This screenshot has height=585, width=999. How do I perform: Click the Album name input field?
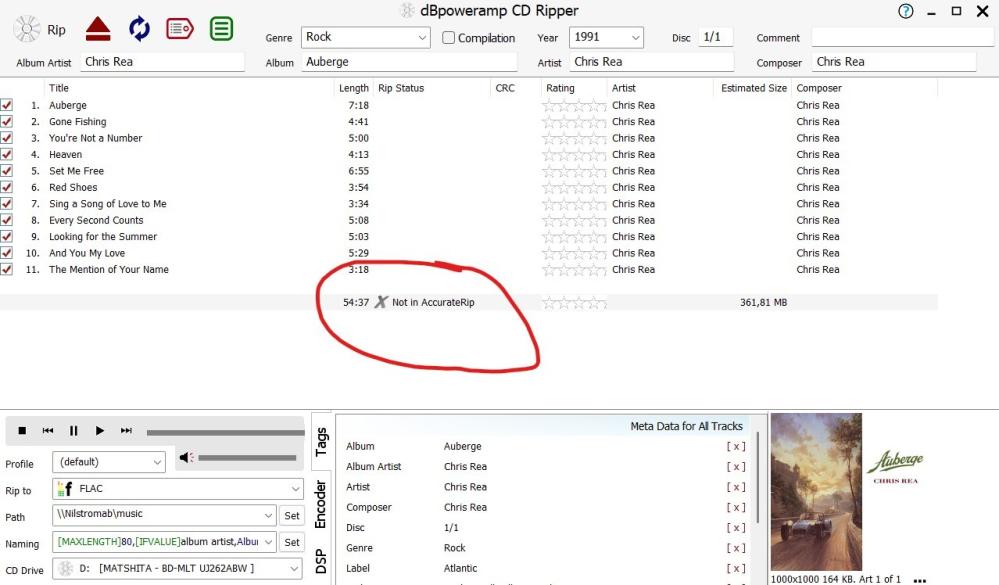coord(409,62)
